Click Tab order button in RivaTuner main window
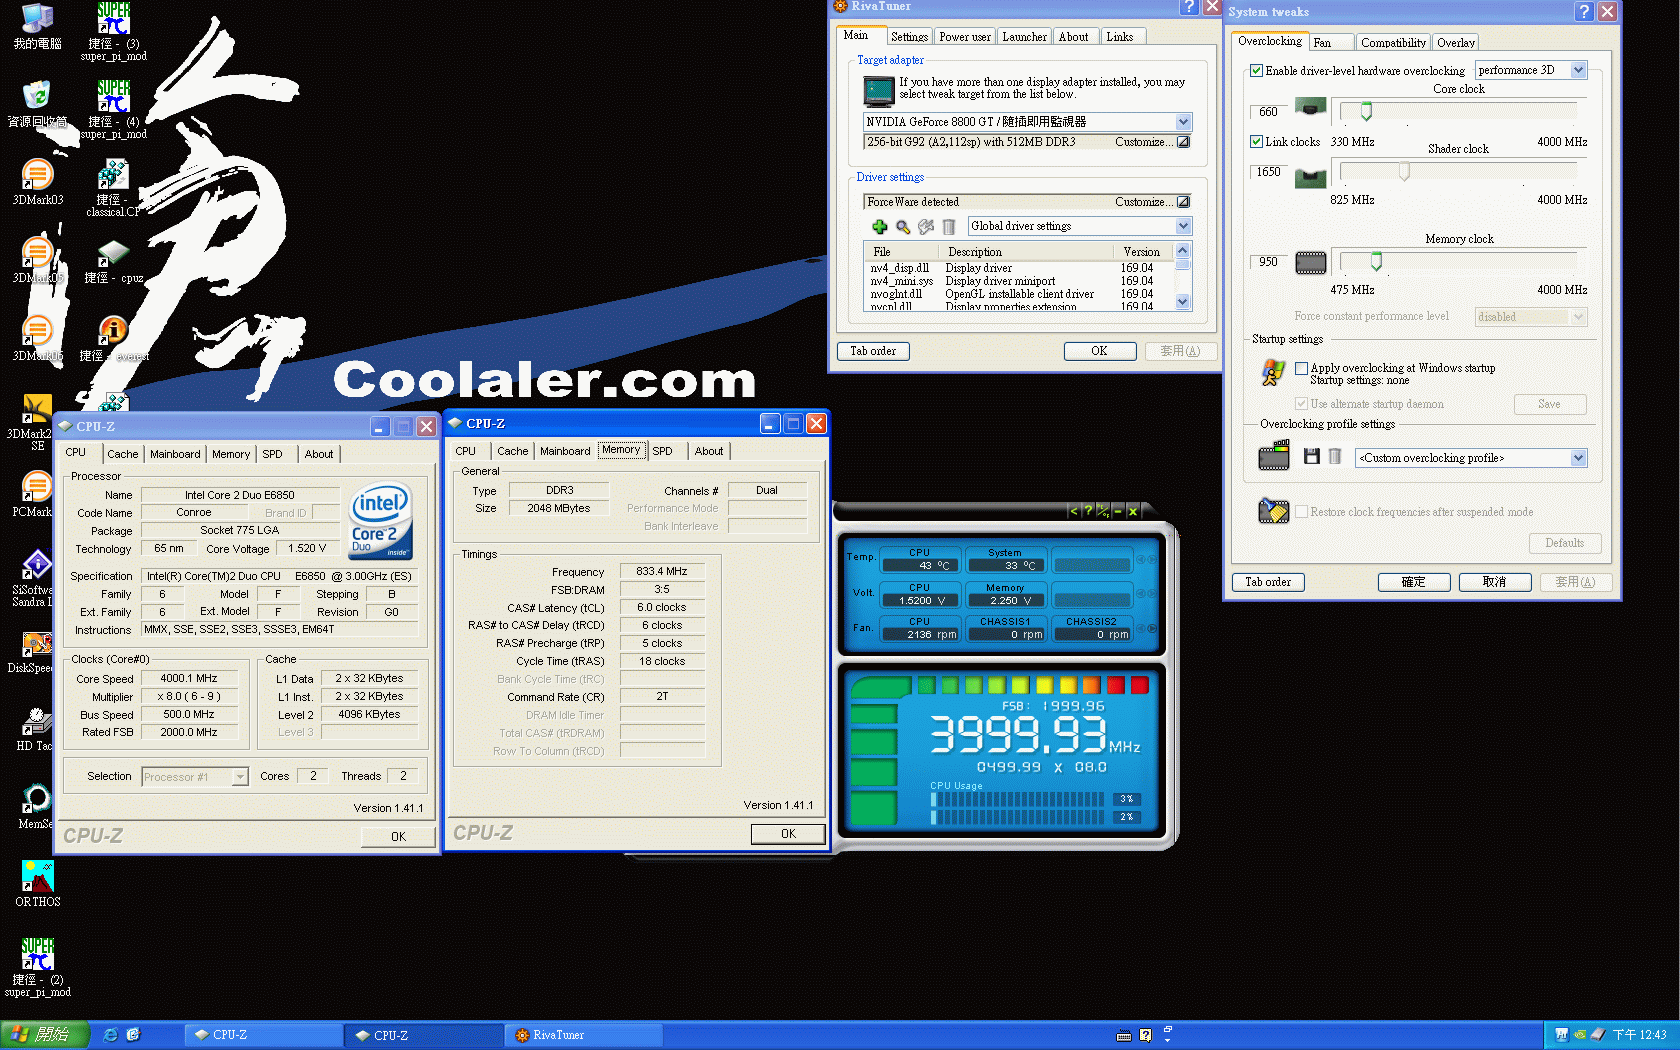The height and width of the screenshot is (1050, 1680). coord(873,351)
